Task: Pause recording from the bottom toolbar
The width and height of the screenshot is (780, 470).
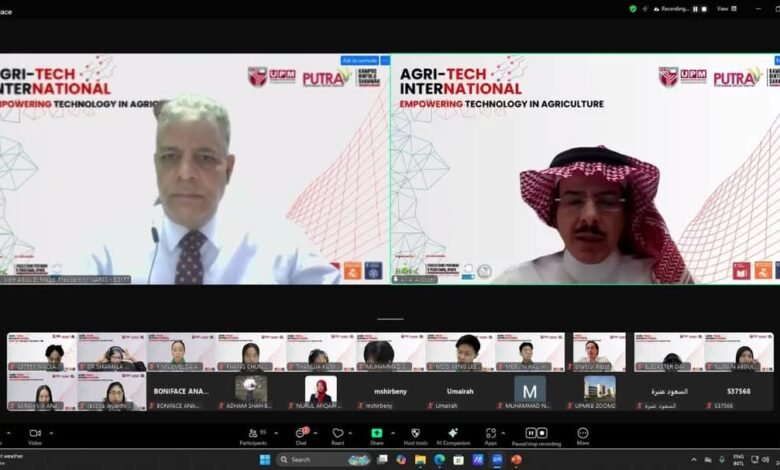Action: pos(530,433)
